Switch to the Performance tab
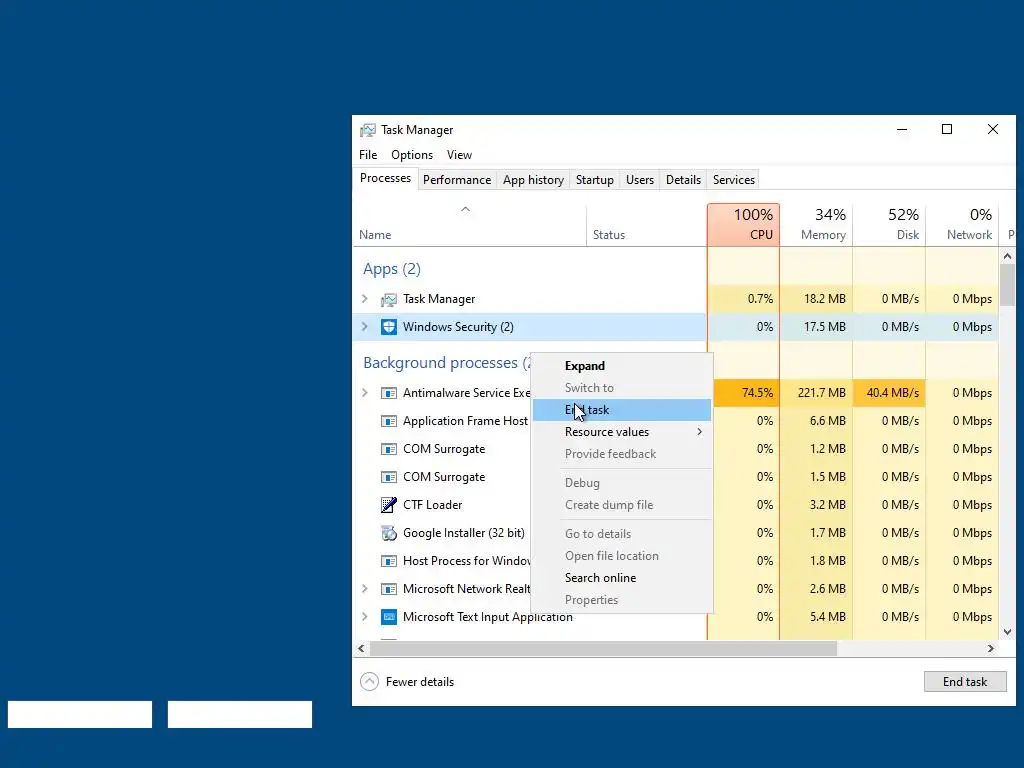 pyautogui.click(x=457, y=180)
